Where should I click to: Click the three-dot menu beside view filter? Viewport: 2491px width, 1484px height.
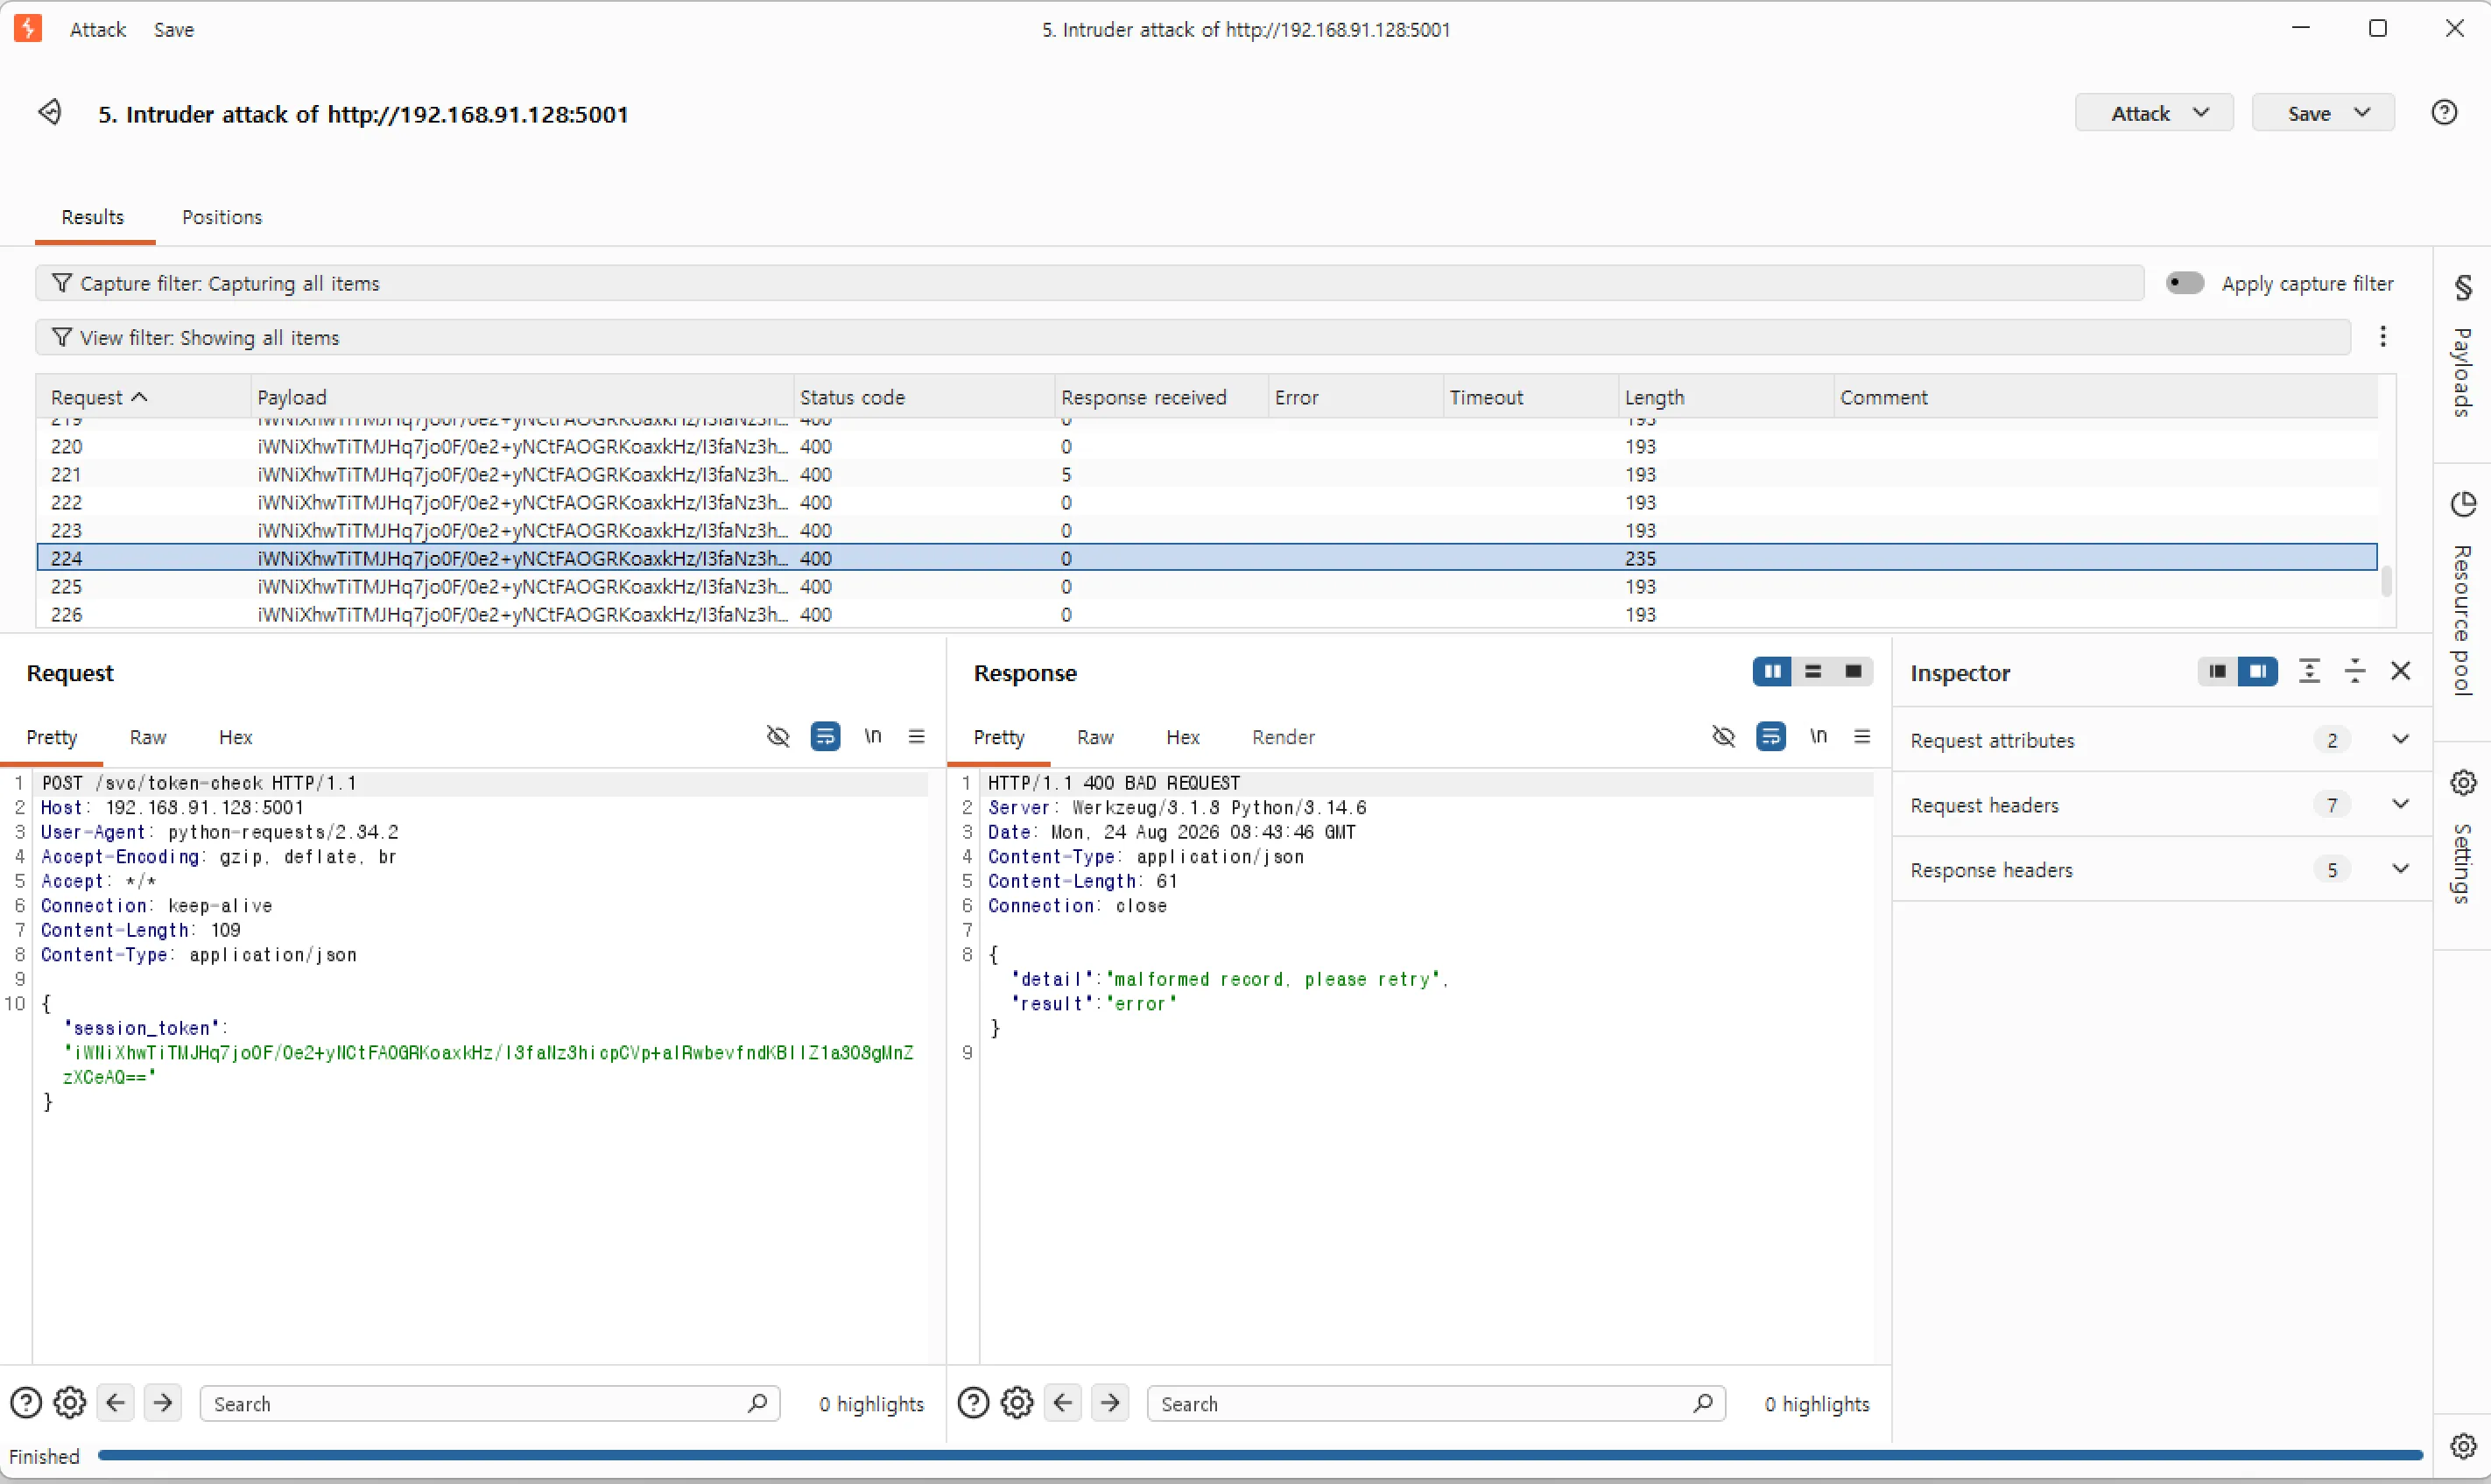point(2383,337)
